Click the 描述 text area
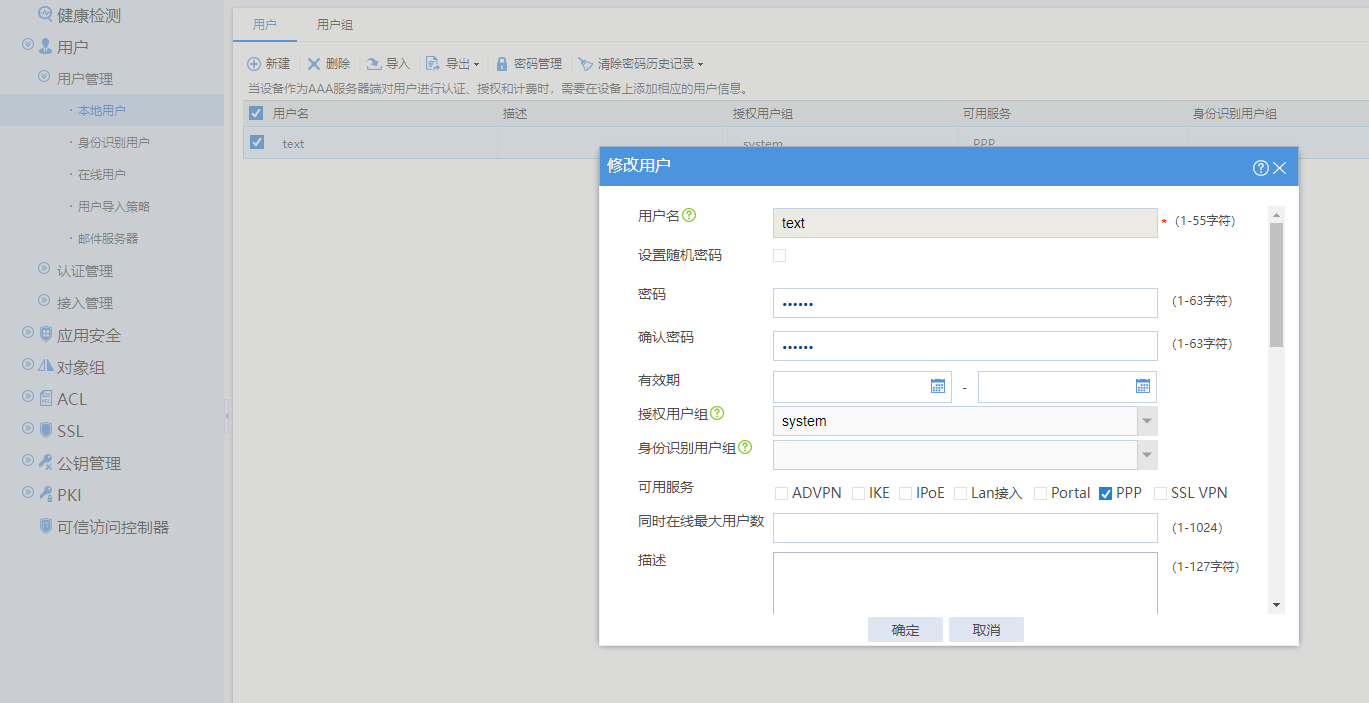This screenshot has height=703, width=1369. (x=965, y=583)
